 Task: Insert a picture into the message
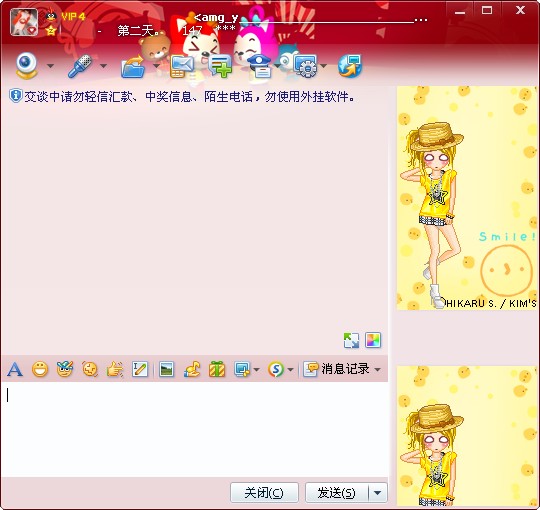click(167, 369)
